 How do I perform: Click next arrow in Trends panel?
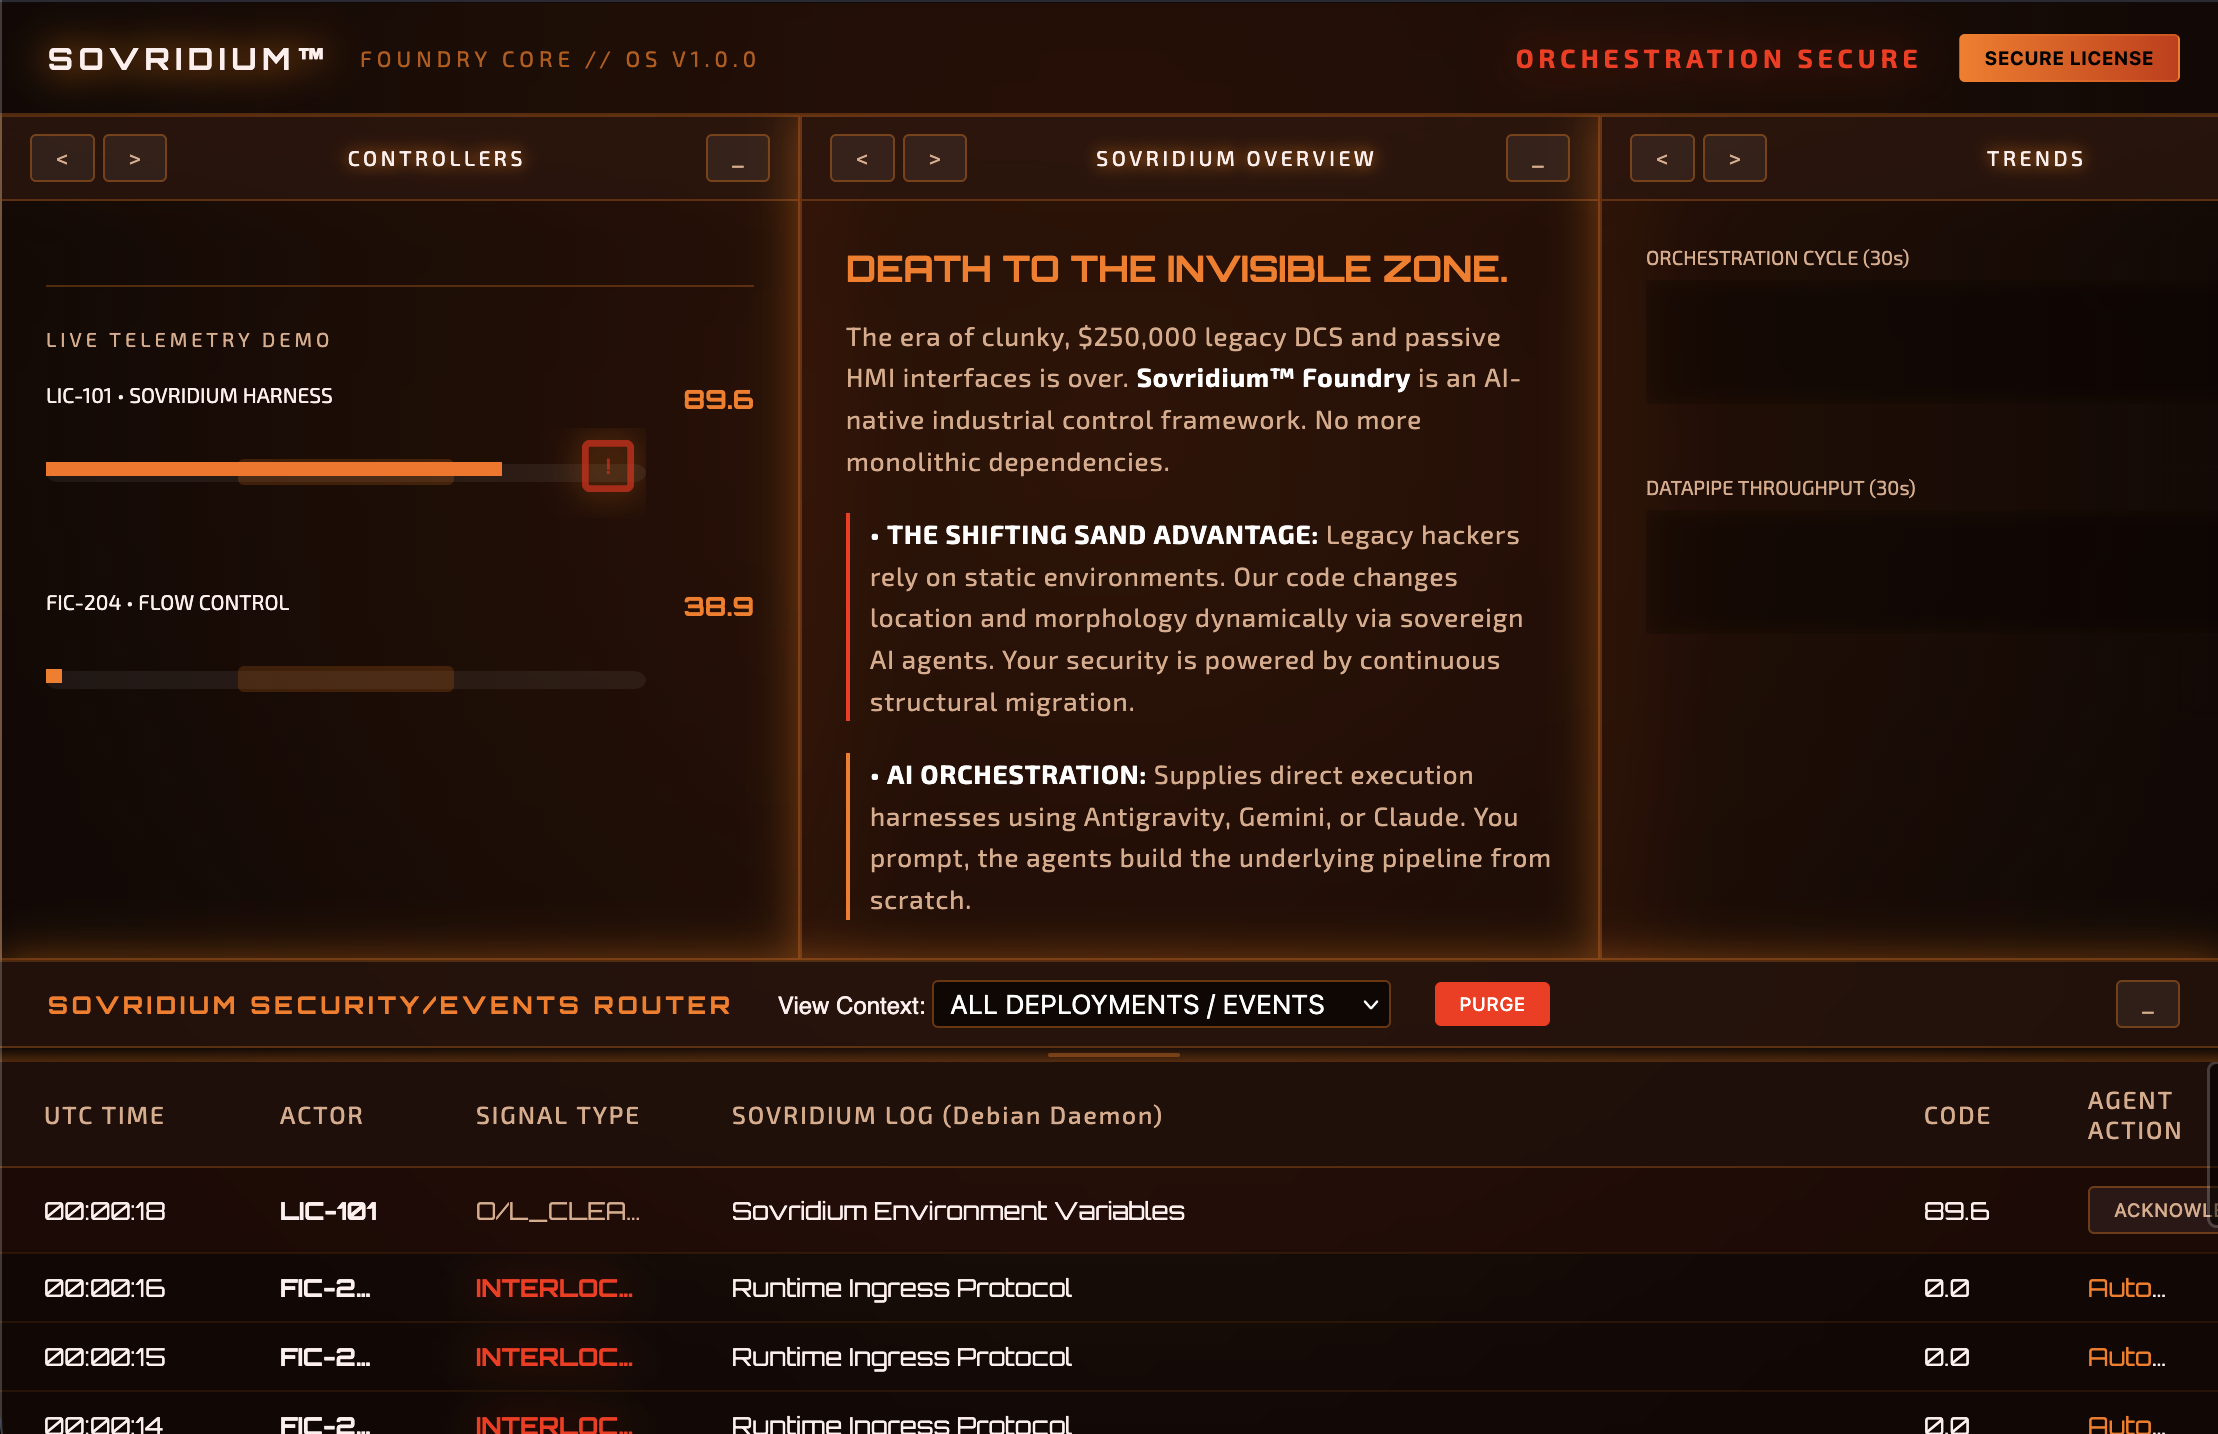(1735, 158)
